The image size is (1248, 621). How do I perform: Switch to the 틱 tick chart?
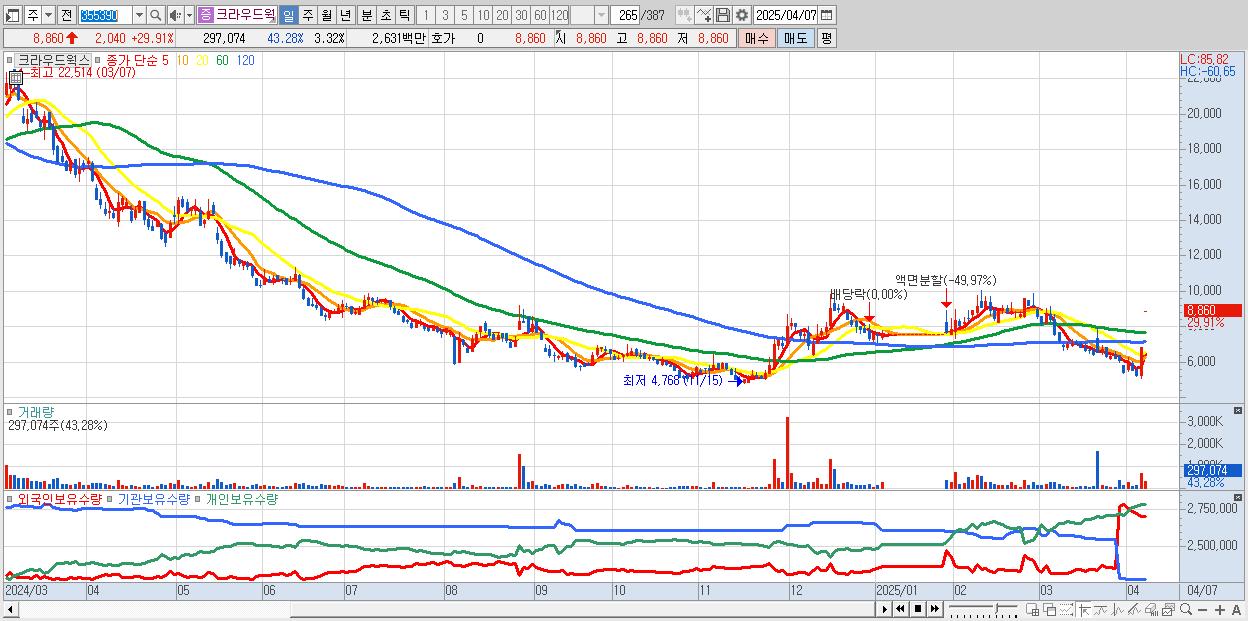point(404,15)
